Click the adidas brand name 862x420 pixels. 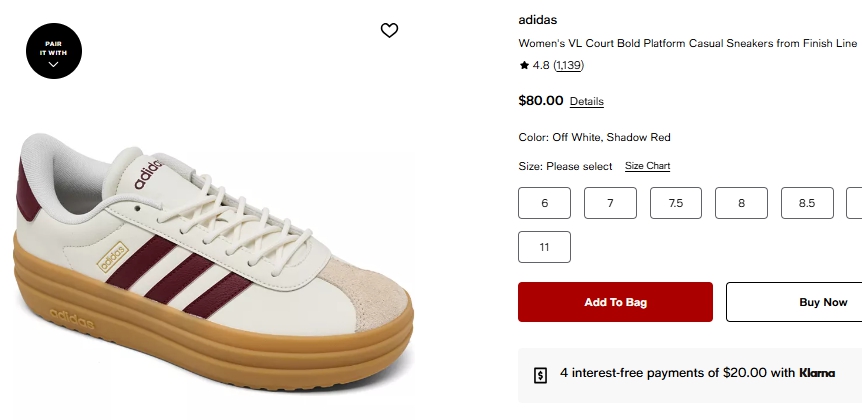[537, 20]
